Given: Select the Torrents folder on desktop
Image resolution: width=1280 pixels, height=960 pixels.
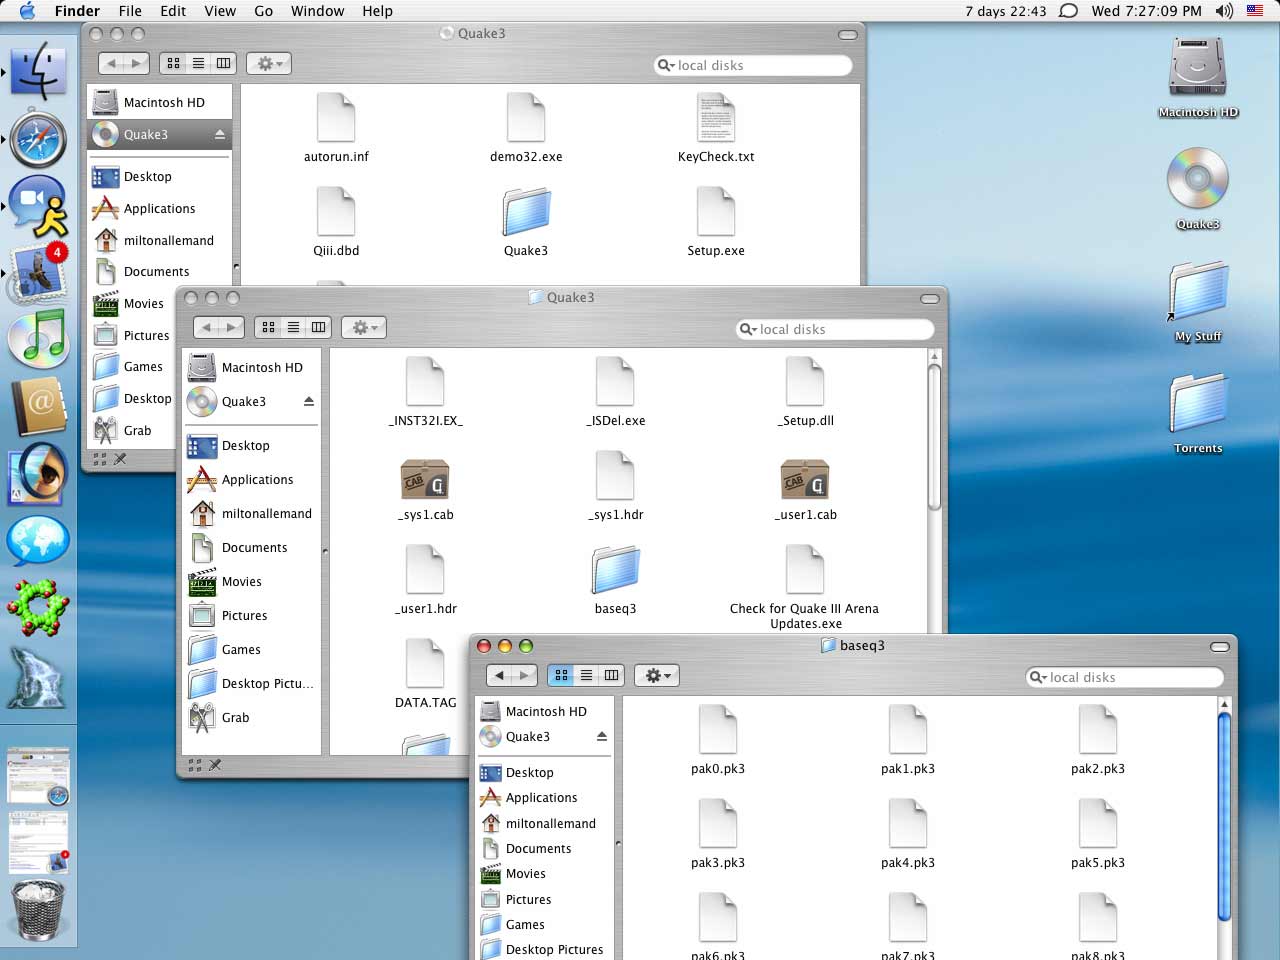Looking at the screenshot, I should pyautogui.click(x=1198, y=405).
